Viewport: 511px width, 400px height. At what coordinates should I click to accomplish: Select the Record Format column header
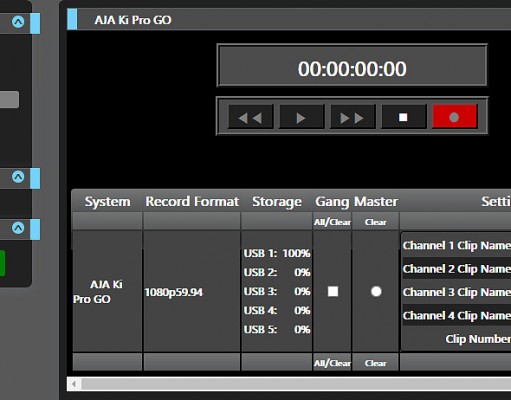[192, 201]
